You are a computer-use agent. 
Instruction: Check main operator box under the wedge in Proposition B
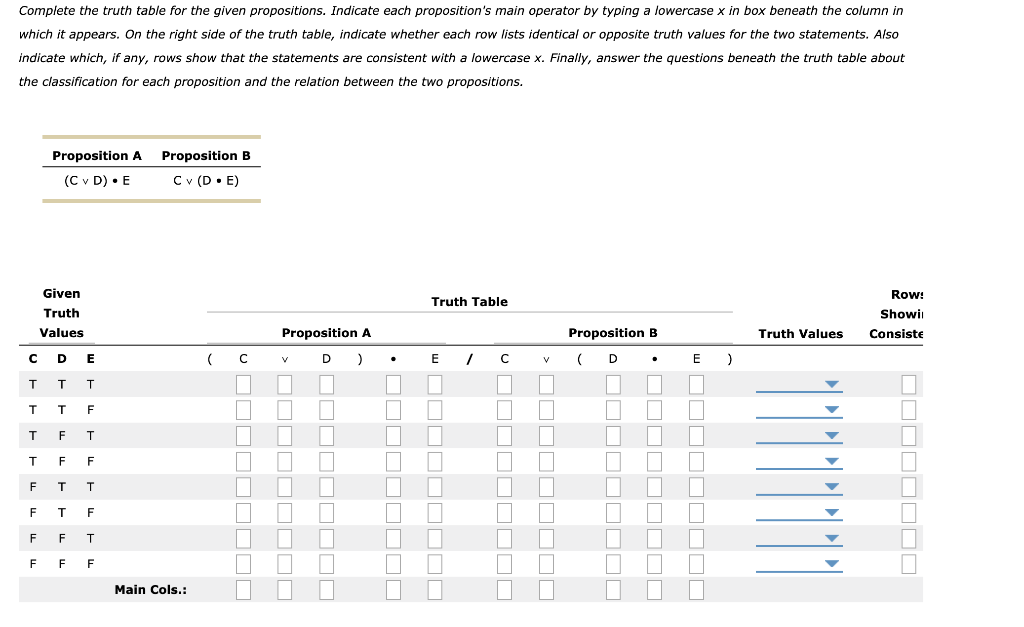[x=545, y=590]
